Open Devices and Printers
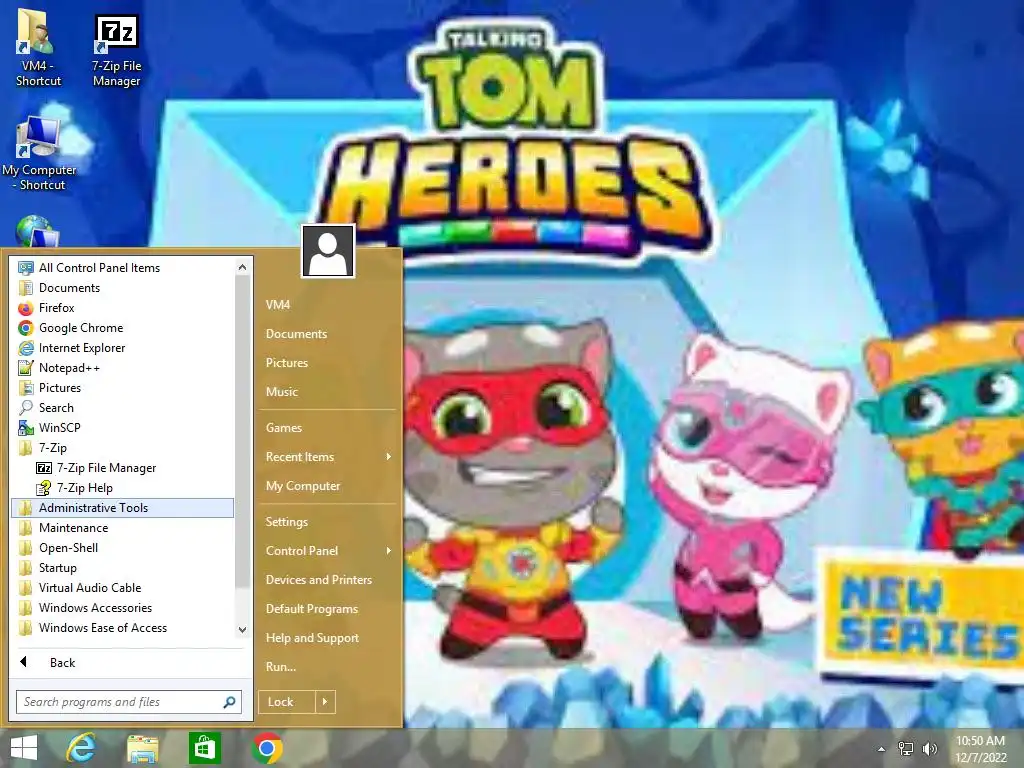Screen dimensions: 1024x768 328,580
